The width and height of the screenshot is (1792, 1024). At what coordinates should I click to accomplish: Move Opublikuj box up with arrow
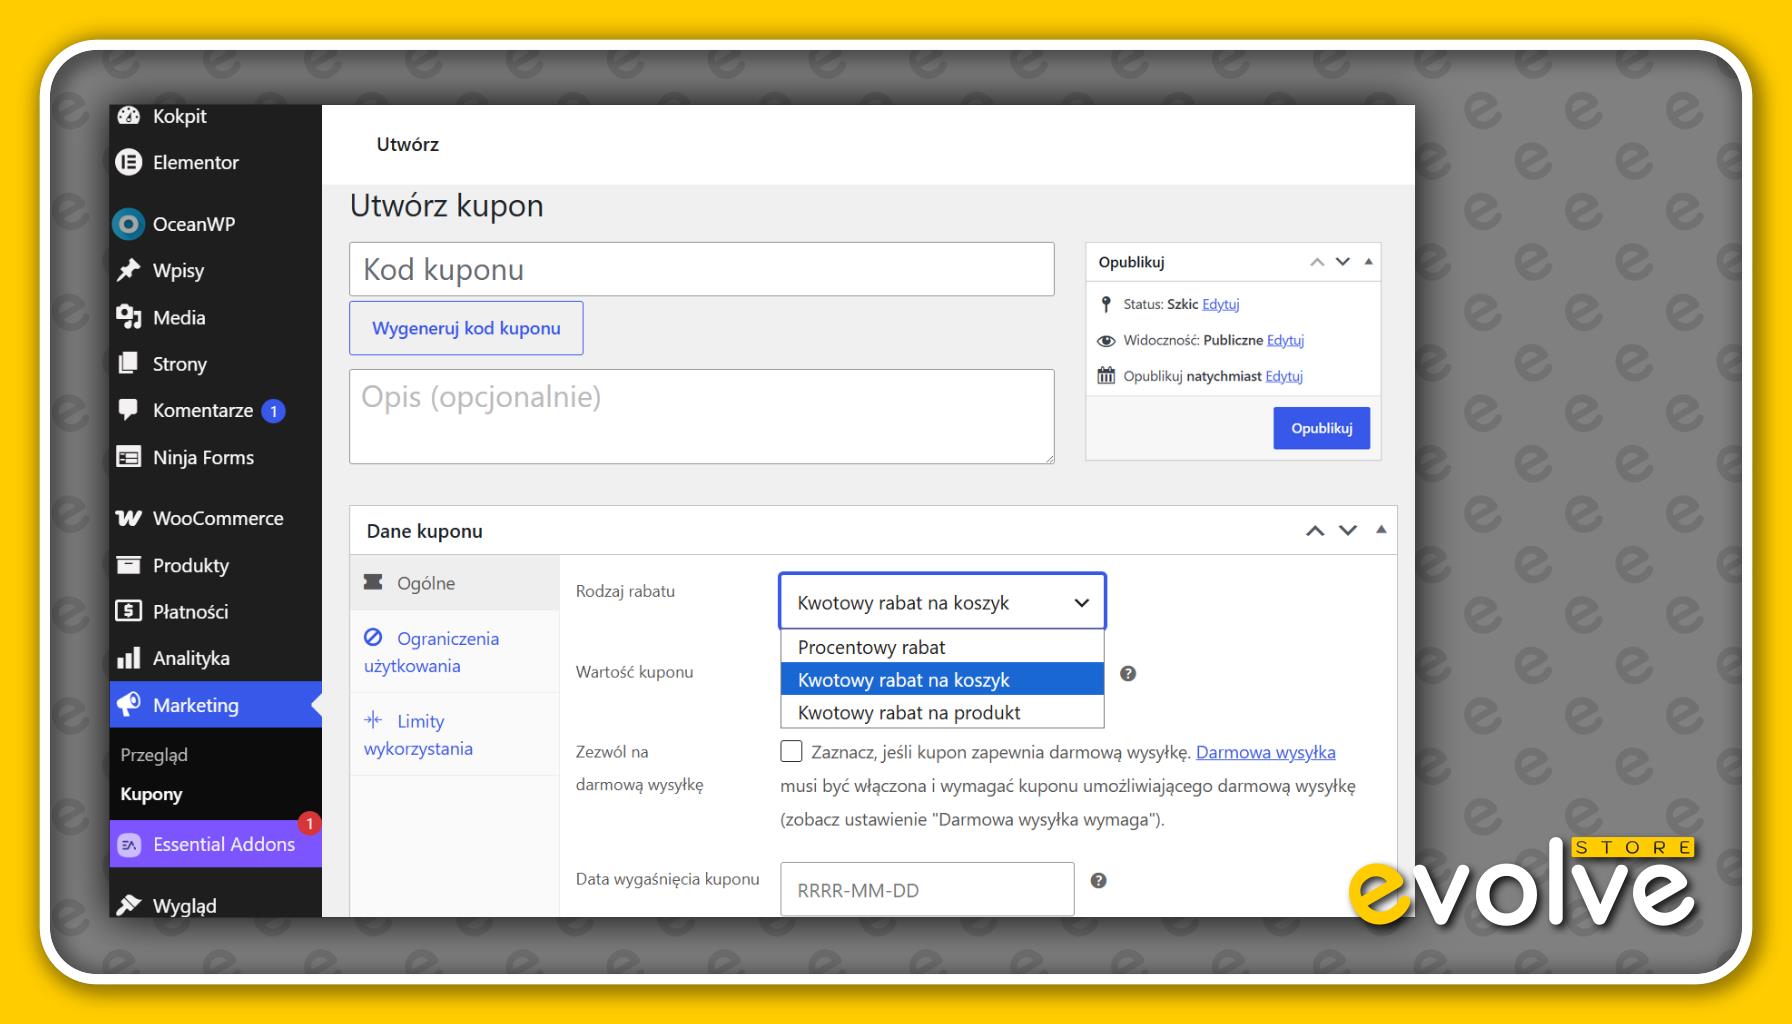tap(1318, 262)
